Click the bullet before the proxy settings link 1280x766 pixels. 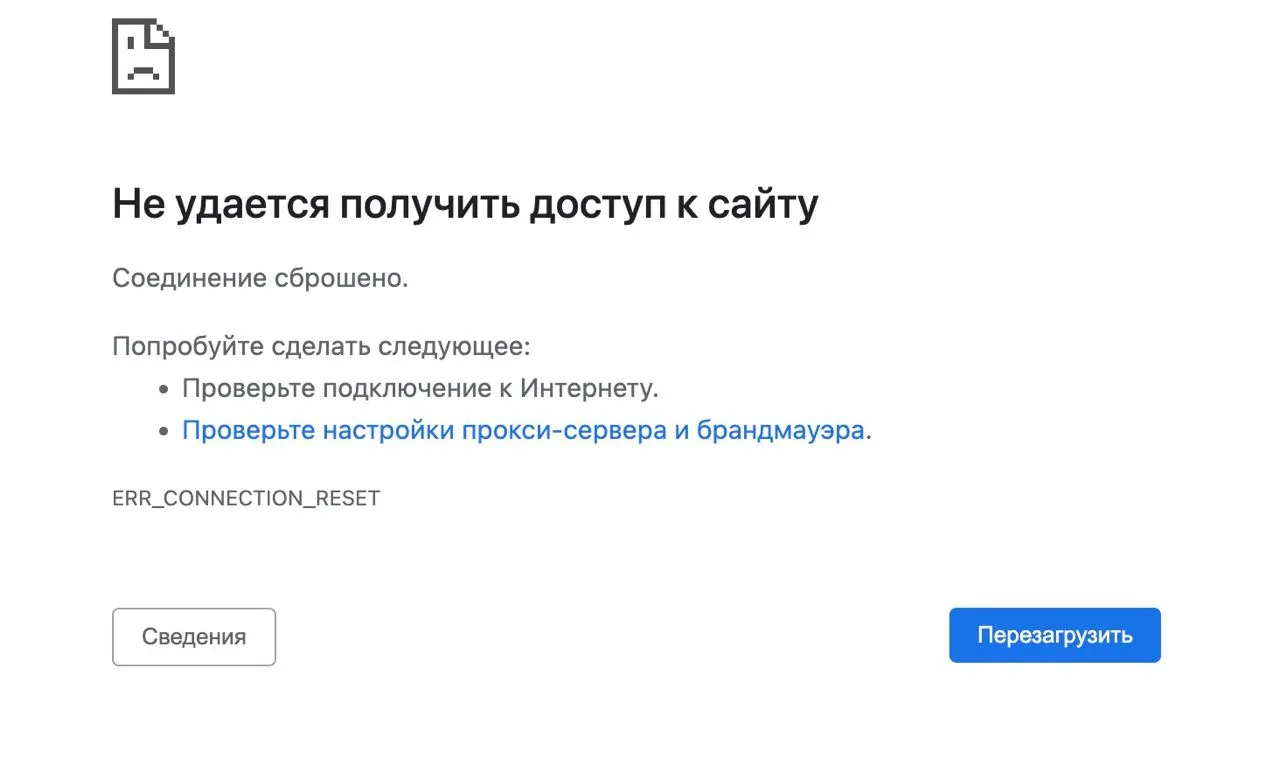(x=165, y=432)
